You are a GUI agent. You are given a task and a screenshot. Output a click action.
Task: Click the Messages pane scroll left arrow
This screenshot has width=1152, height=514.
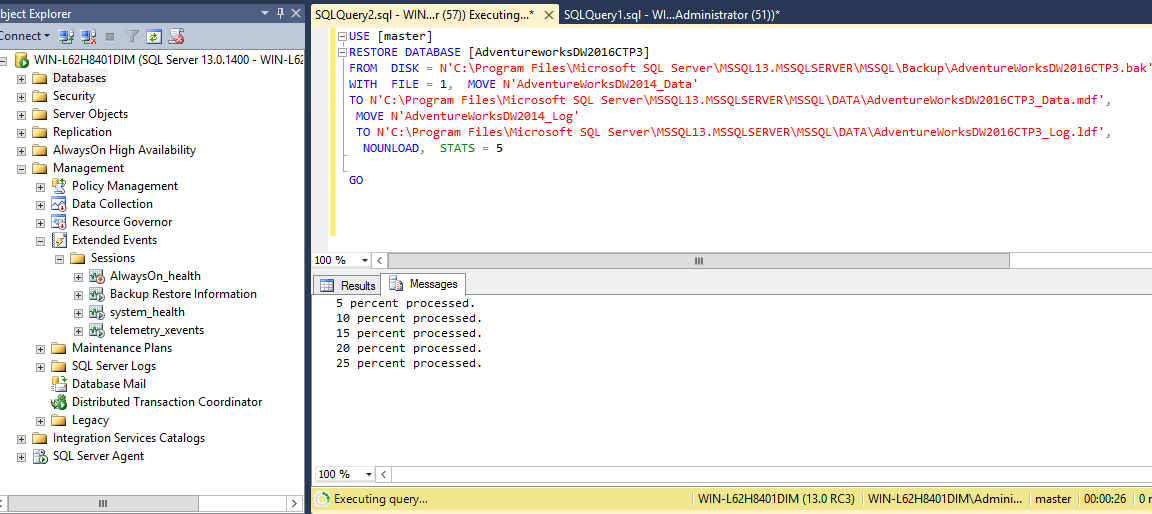[x=383, y=474]
